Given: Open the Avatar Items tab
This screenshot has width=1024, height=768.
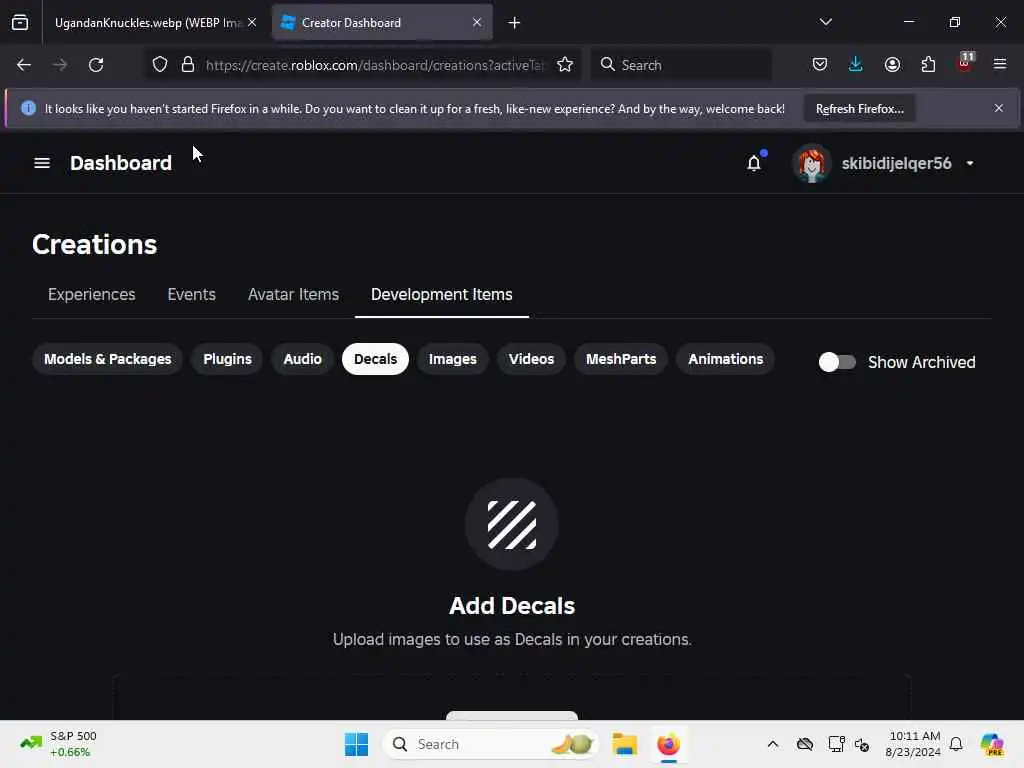Looking at the screenshot, I should coord(293,295).
